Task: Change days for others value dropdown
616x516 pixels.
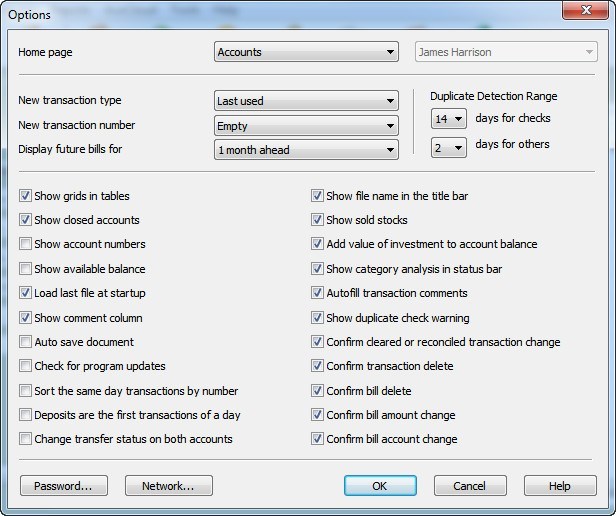Action: 448,147
